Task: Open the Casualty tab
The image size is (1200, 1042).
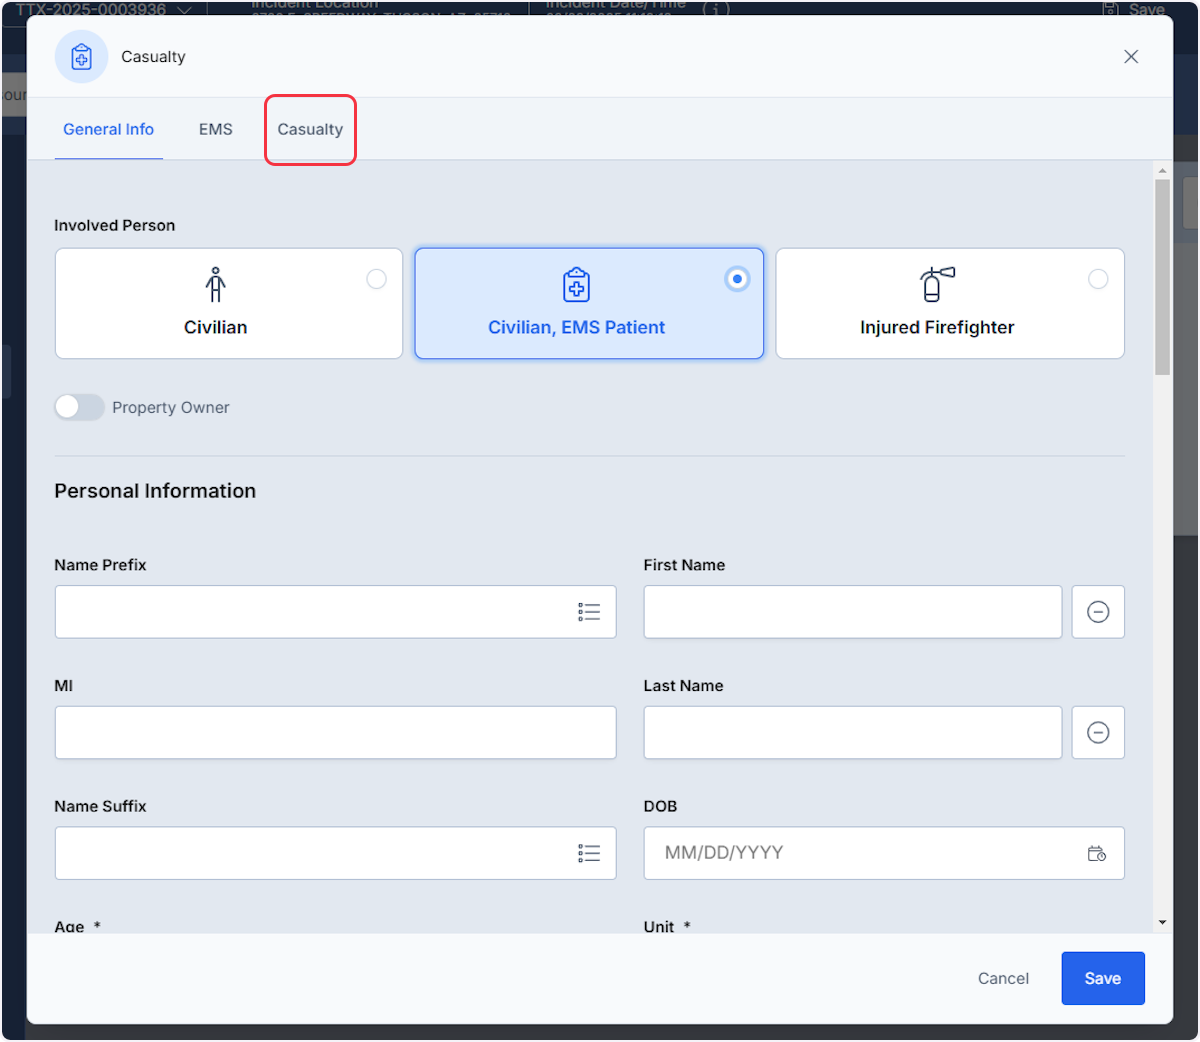Action: 310,129
